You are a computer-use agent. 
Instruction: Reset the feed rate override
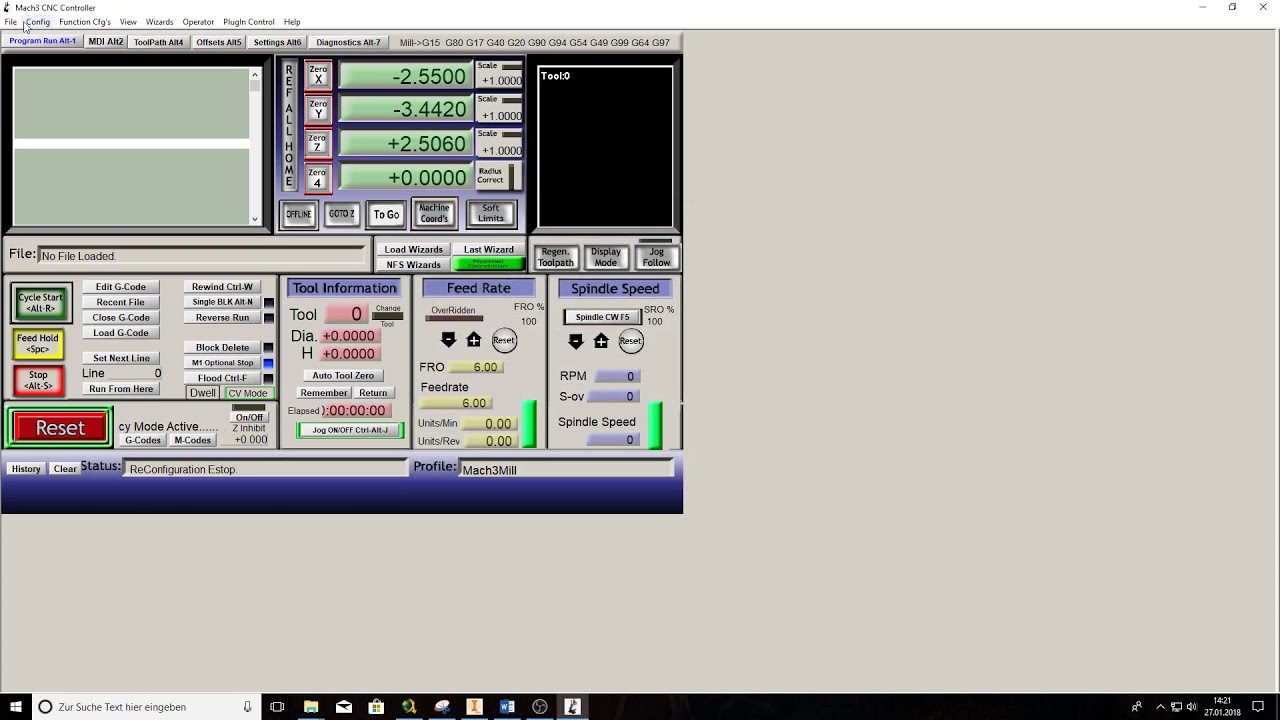pyautogui.click(x=504, y=340)
